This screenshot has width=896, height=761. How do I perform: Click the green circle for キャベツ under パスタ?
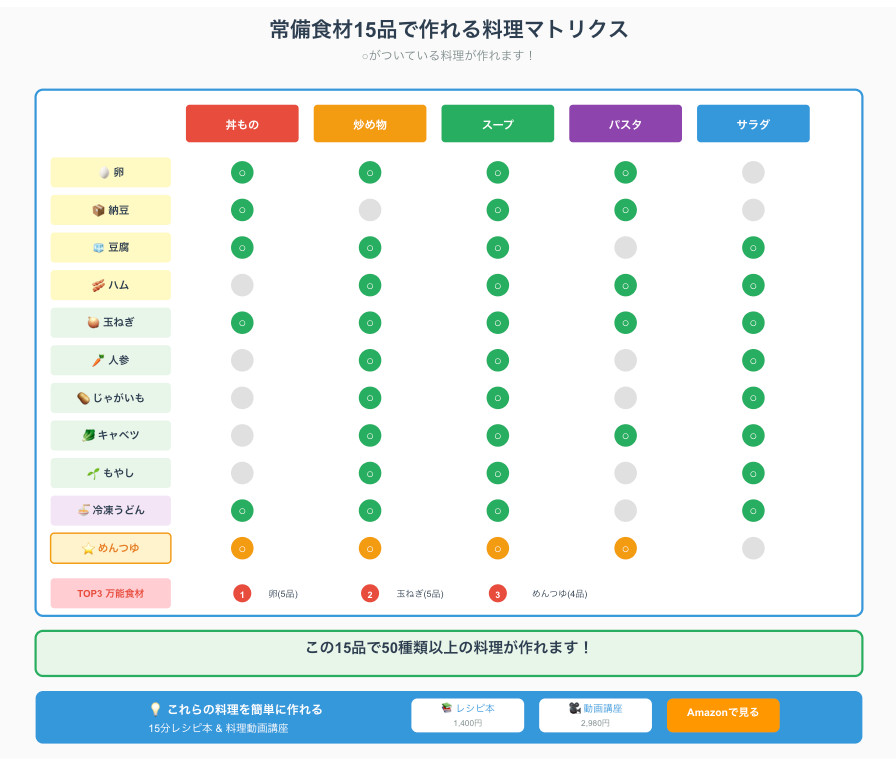pyautogui.click(x=625, y=435)
